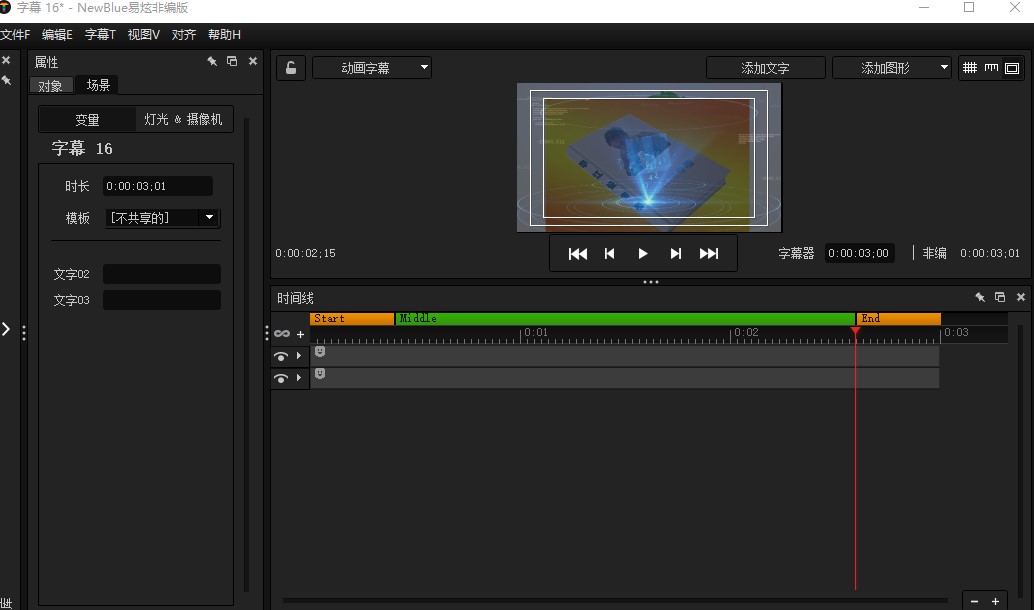1034x610 pixels.
Task: Close the 时间线 panel
Action: click(1021, 297)
